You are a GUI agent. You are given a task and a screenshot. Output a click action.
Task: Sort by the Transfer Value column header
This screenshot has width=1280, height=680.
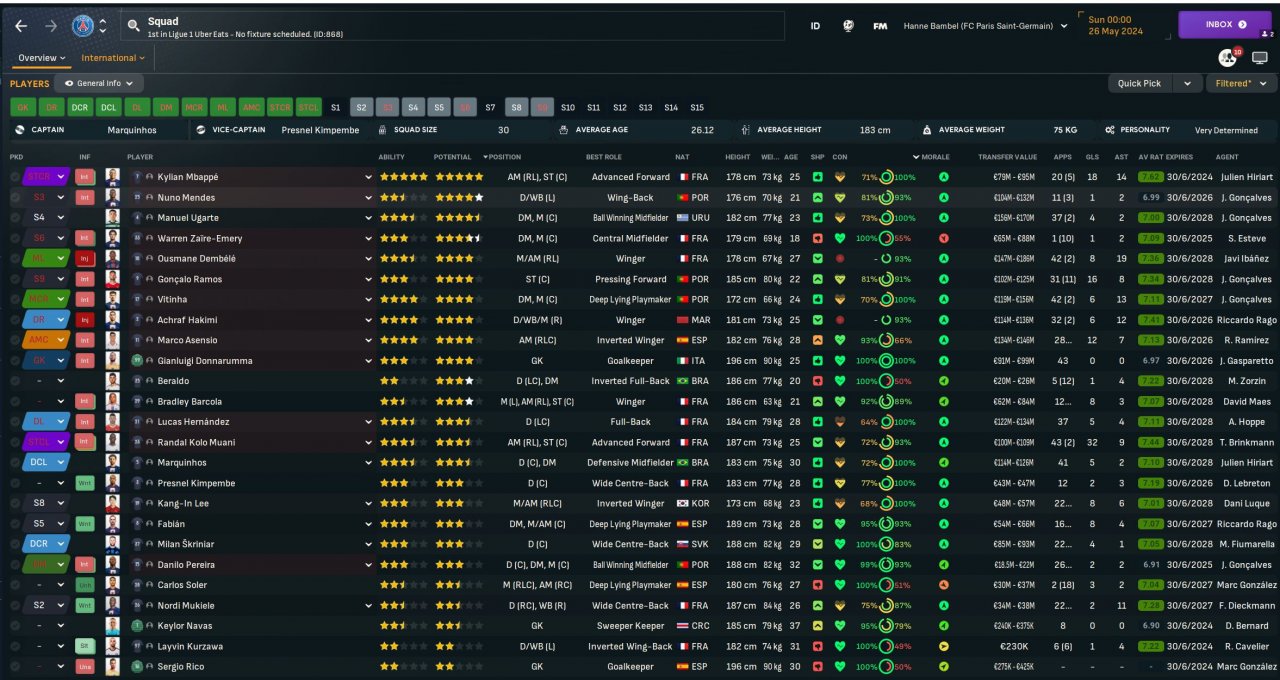[1007, 157]
